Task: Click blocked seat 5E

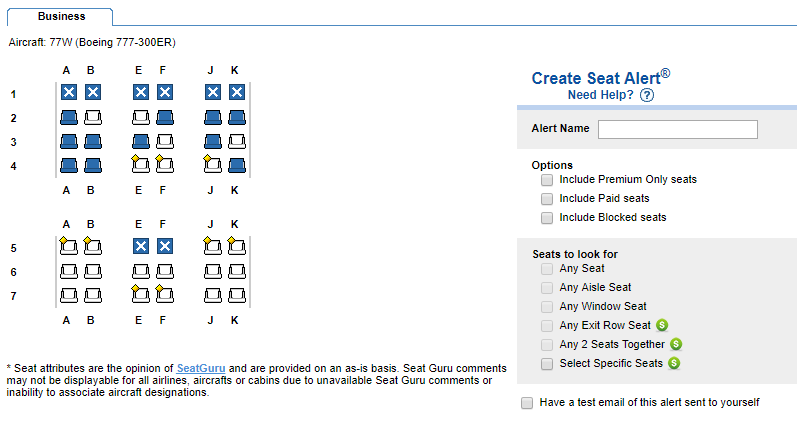Action: (141, 245)
